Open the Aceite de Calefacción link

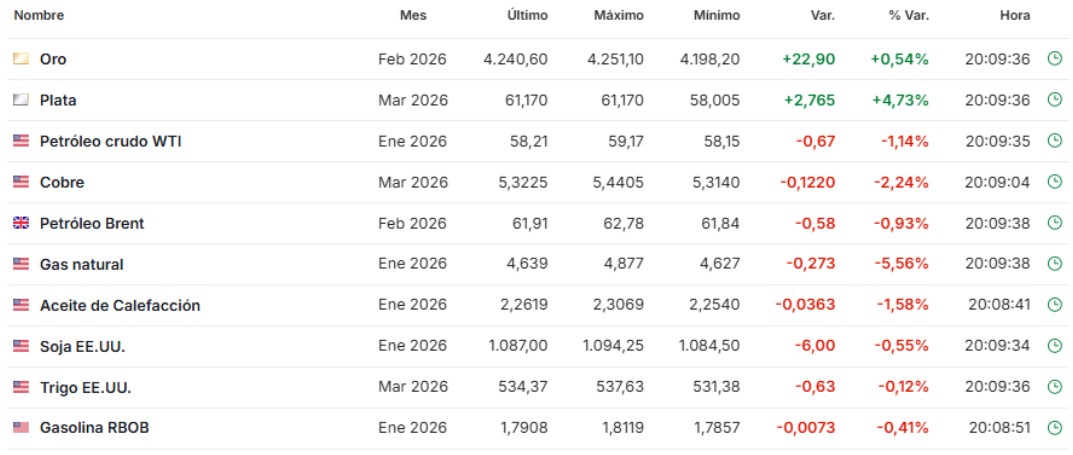(x=120, y=305)
